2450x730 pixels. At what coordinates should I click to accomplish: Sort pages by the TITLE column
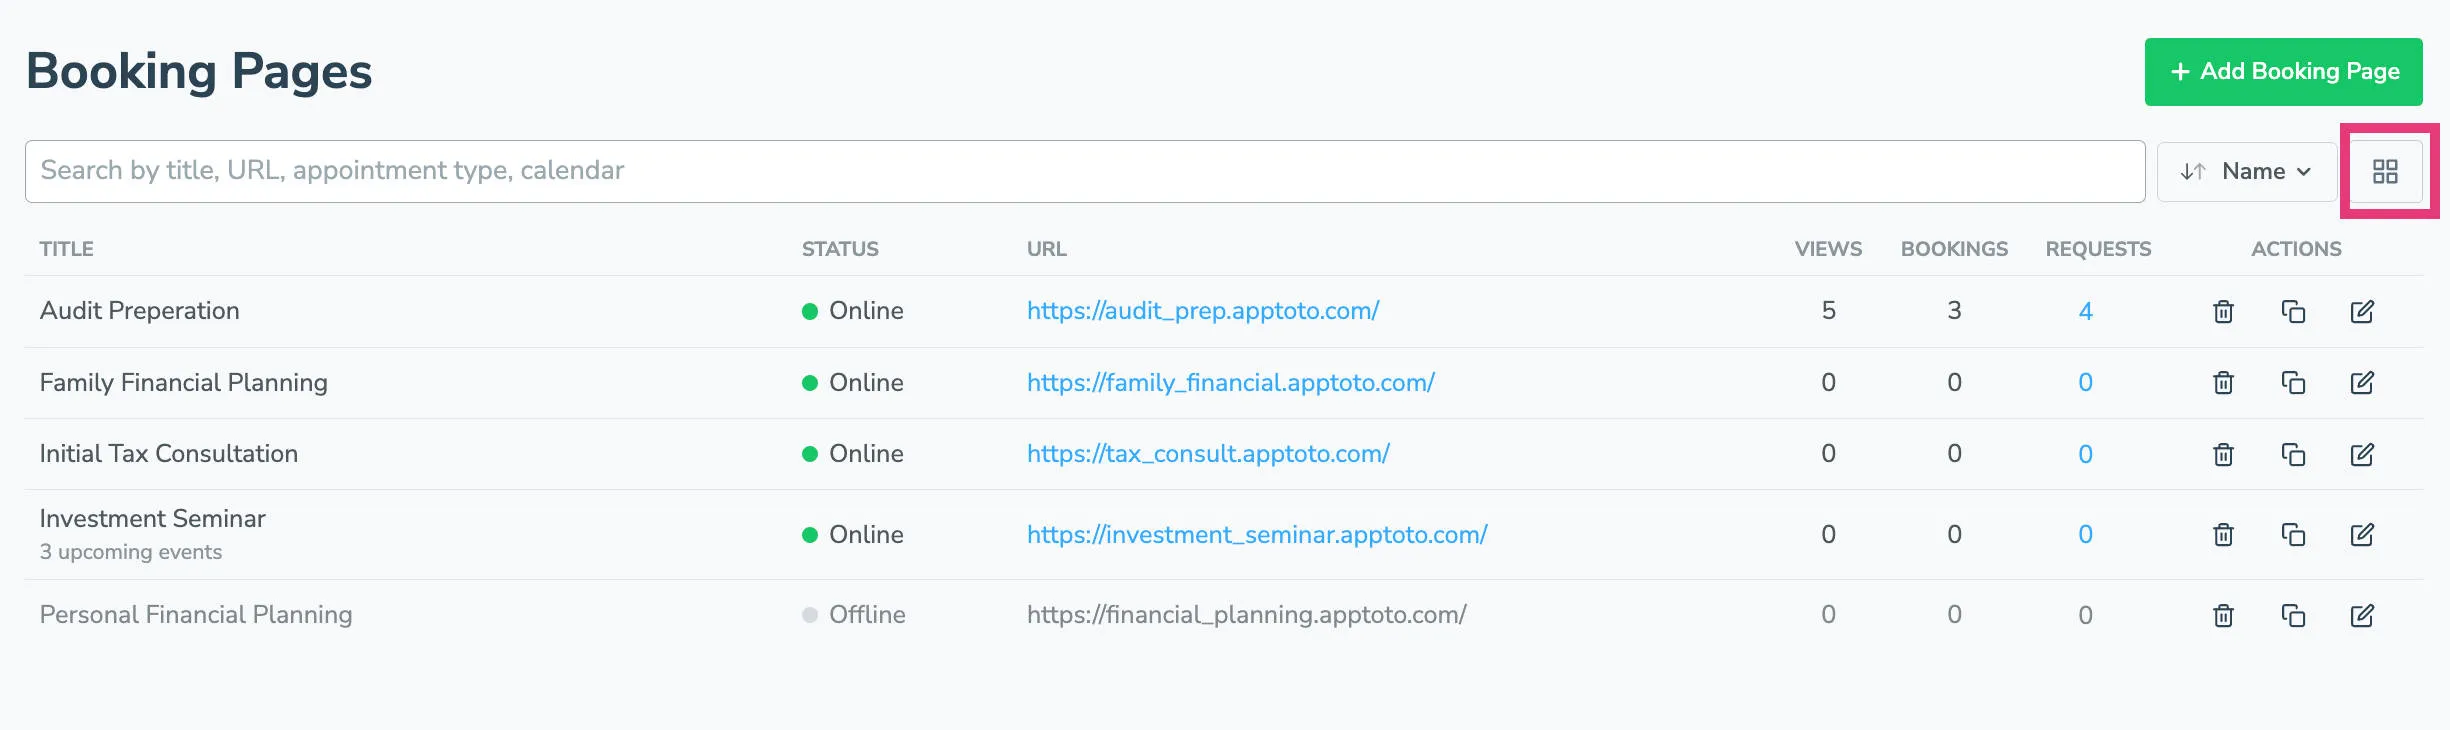[x=68, y=249]
